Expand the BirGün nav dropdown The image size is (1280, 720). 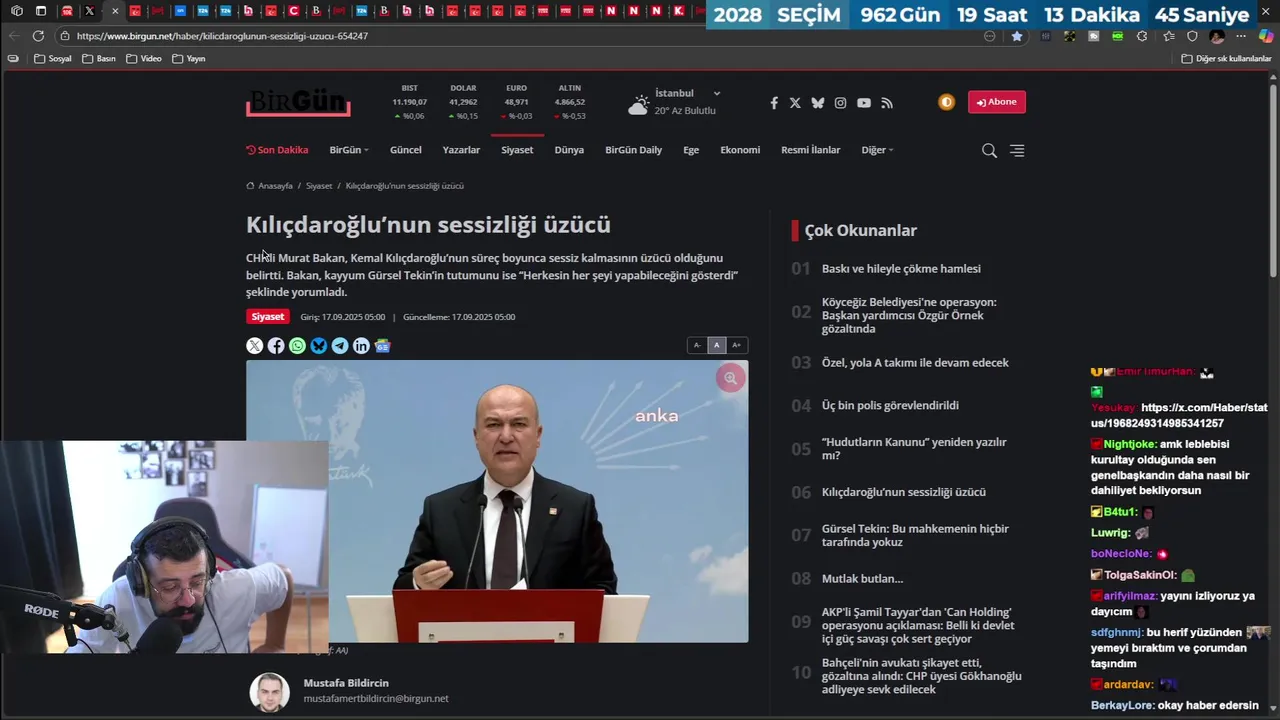click(349, 150)
